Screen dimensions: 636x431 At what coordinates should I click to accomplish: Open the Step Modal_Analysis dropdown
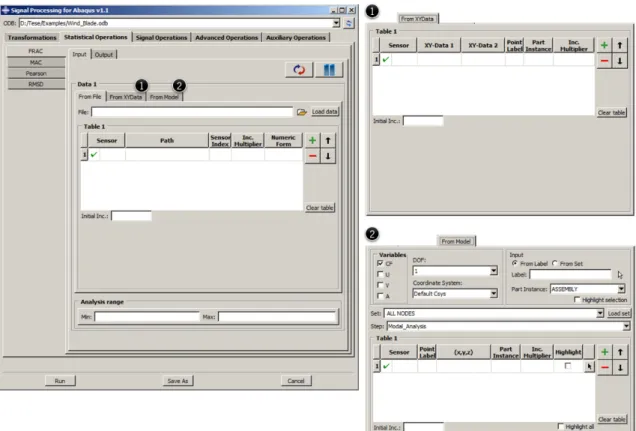[627, 326]
